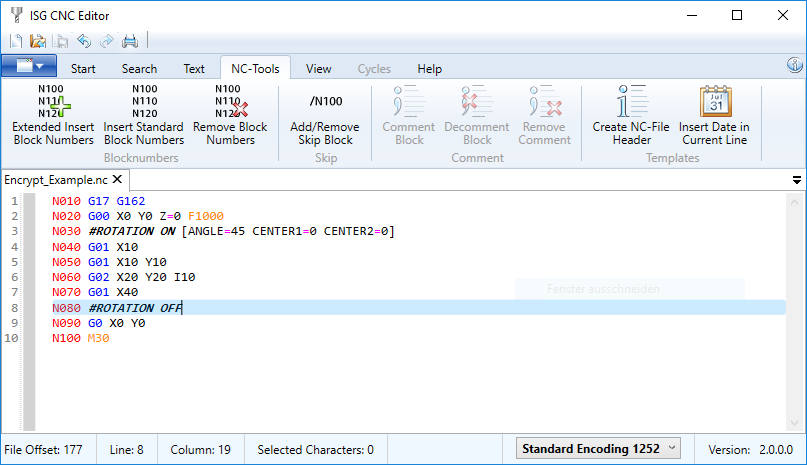
Task: Switch to the Start ribbon tab
Action: tap(83, 68)
